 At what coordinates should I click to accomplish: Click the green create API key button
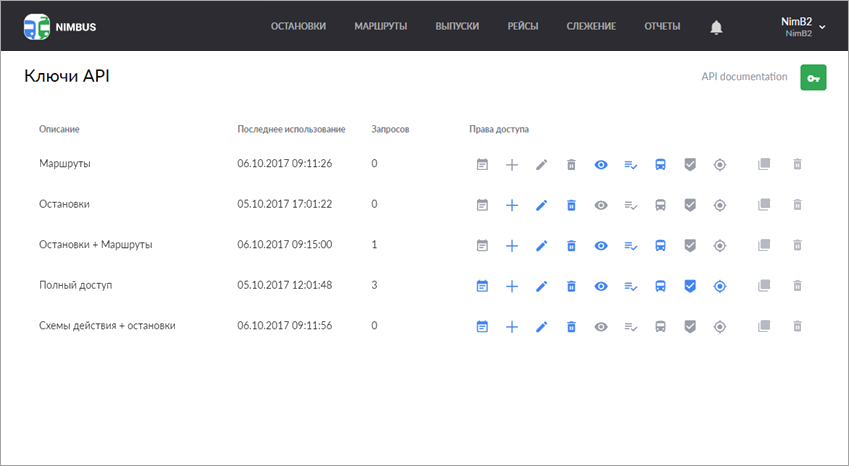point(813,78)
